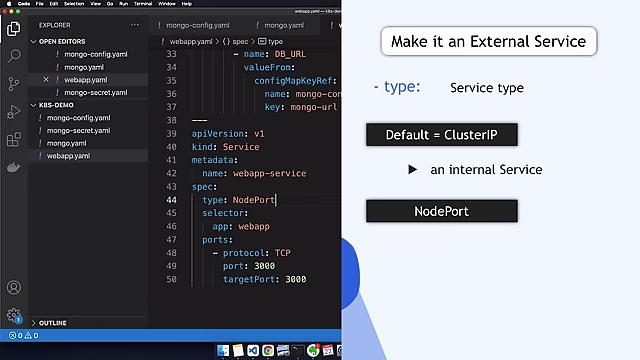Open the Help menu
The height and width of the screenshot is (360, 640).
187,4
